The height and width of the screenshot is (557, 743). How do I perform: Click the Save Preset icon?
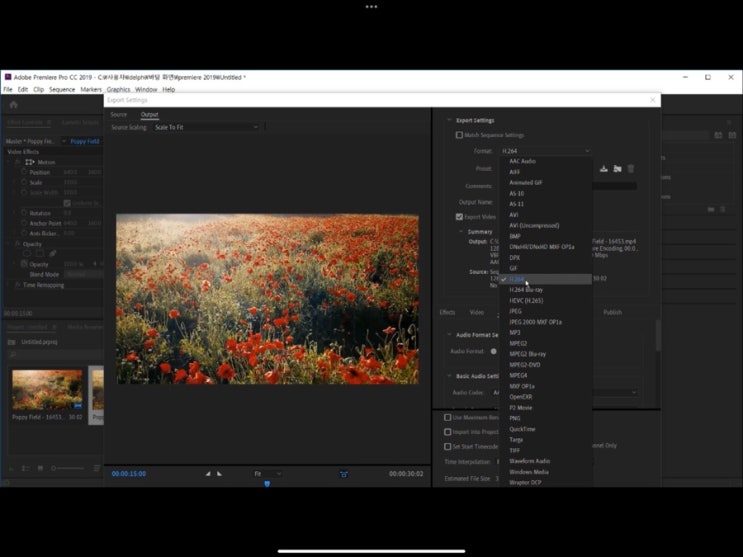pos(604,169)
